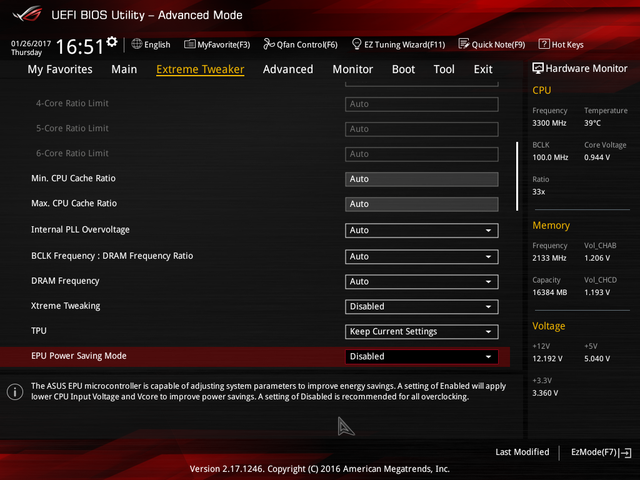Open MyFavorite(F3) text button
The height and width of the screenshot is (480, 640).
pos(224,44)
